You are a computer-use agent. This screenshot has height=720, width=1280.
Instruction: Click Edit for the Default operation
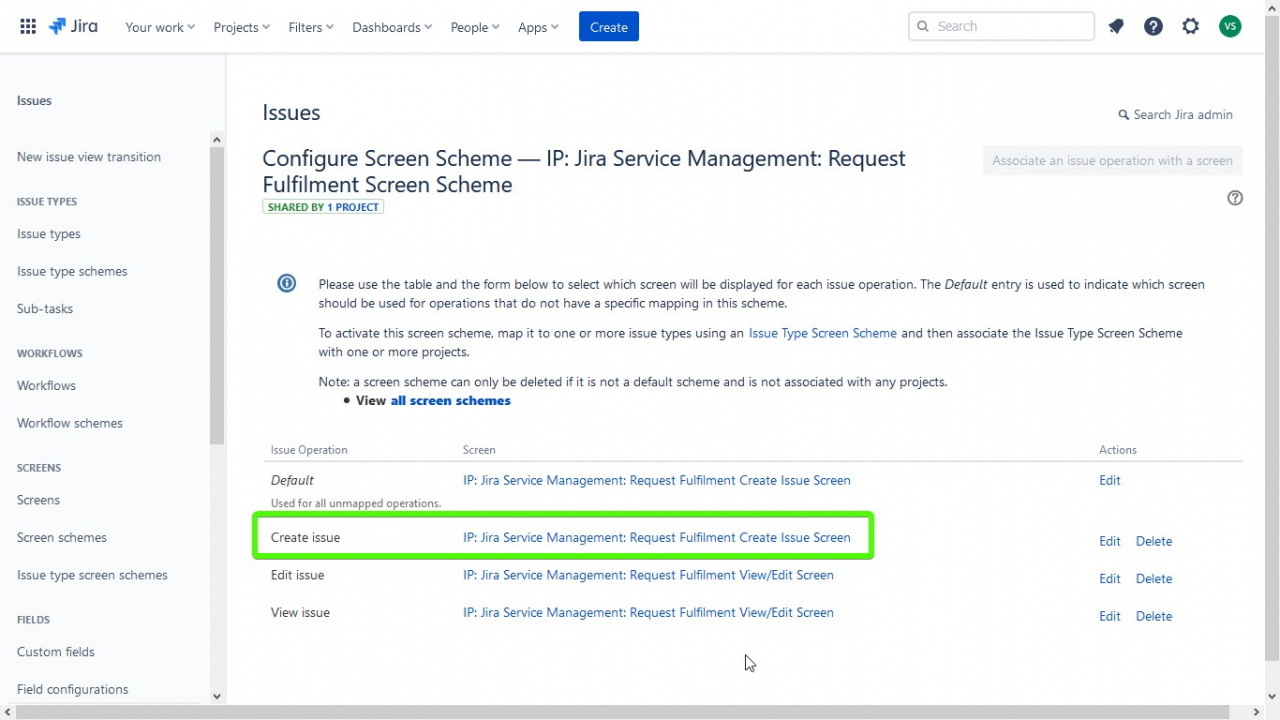[x=1110, y=480]
